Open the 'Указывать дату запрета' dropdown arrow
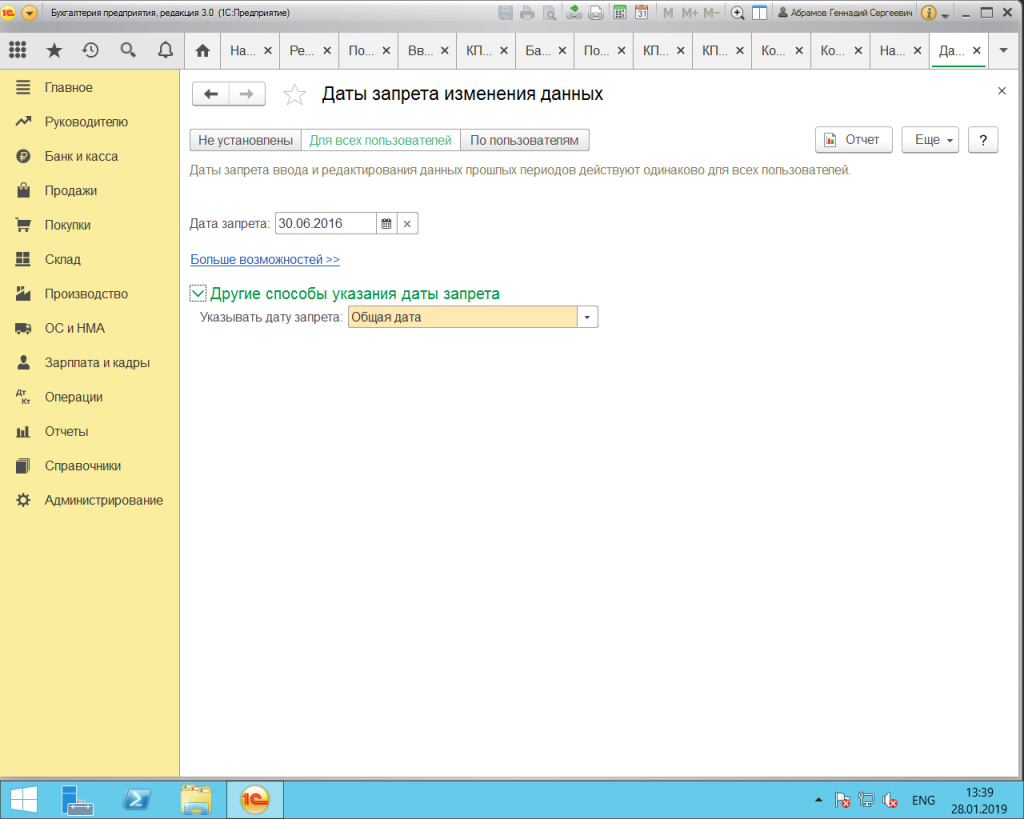Screen dimensions: 1024x819 click(588, 318)
